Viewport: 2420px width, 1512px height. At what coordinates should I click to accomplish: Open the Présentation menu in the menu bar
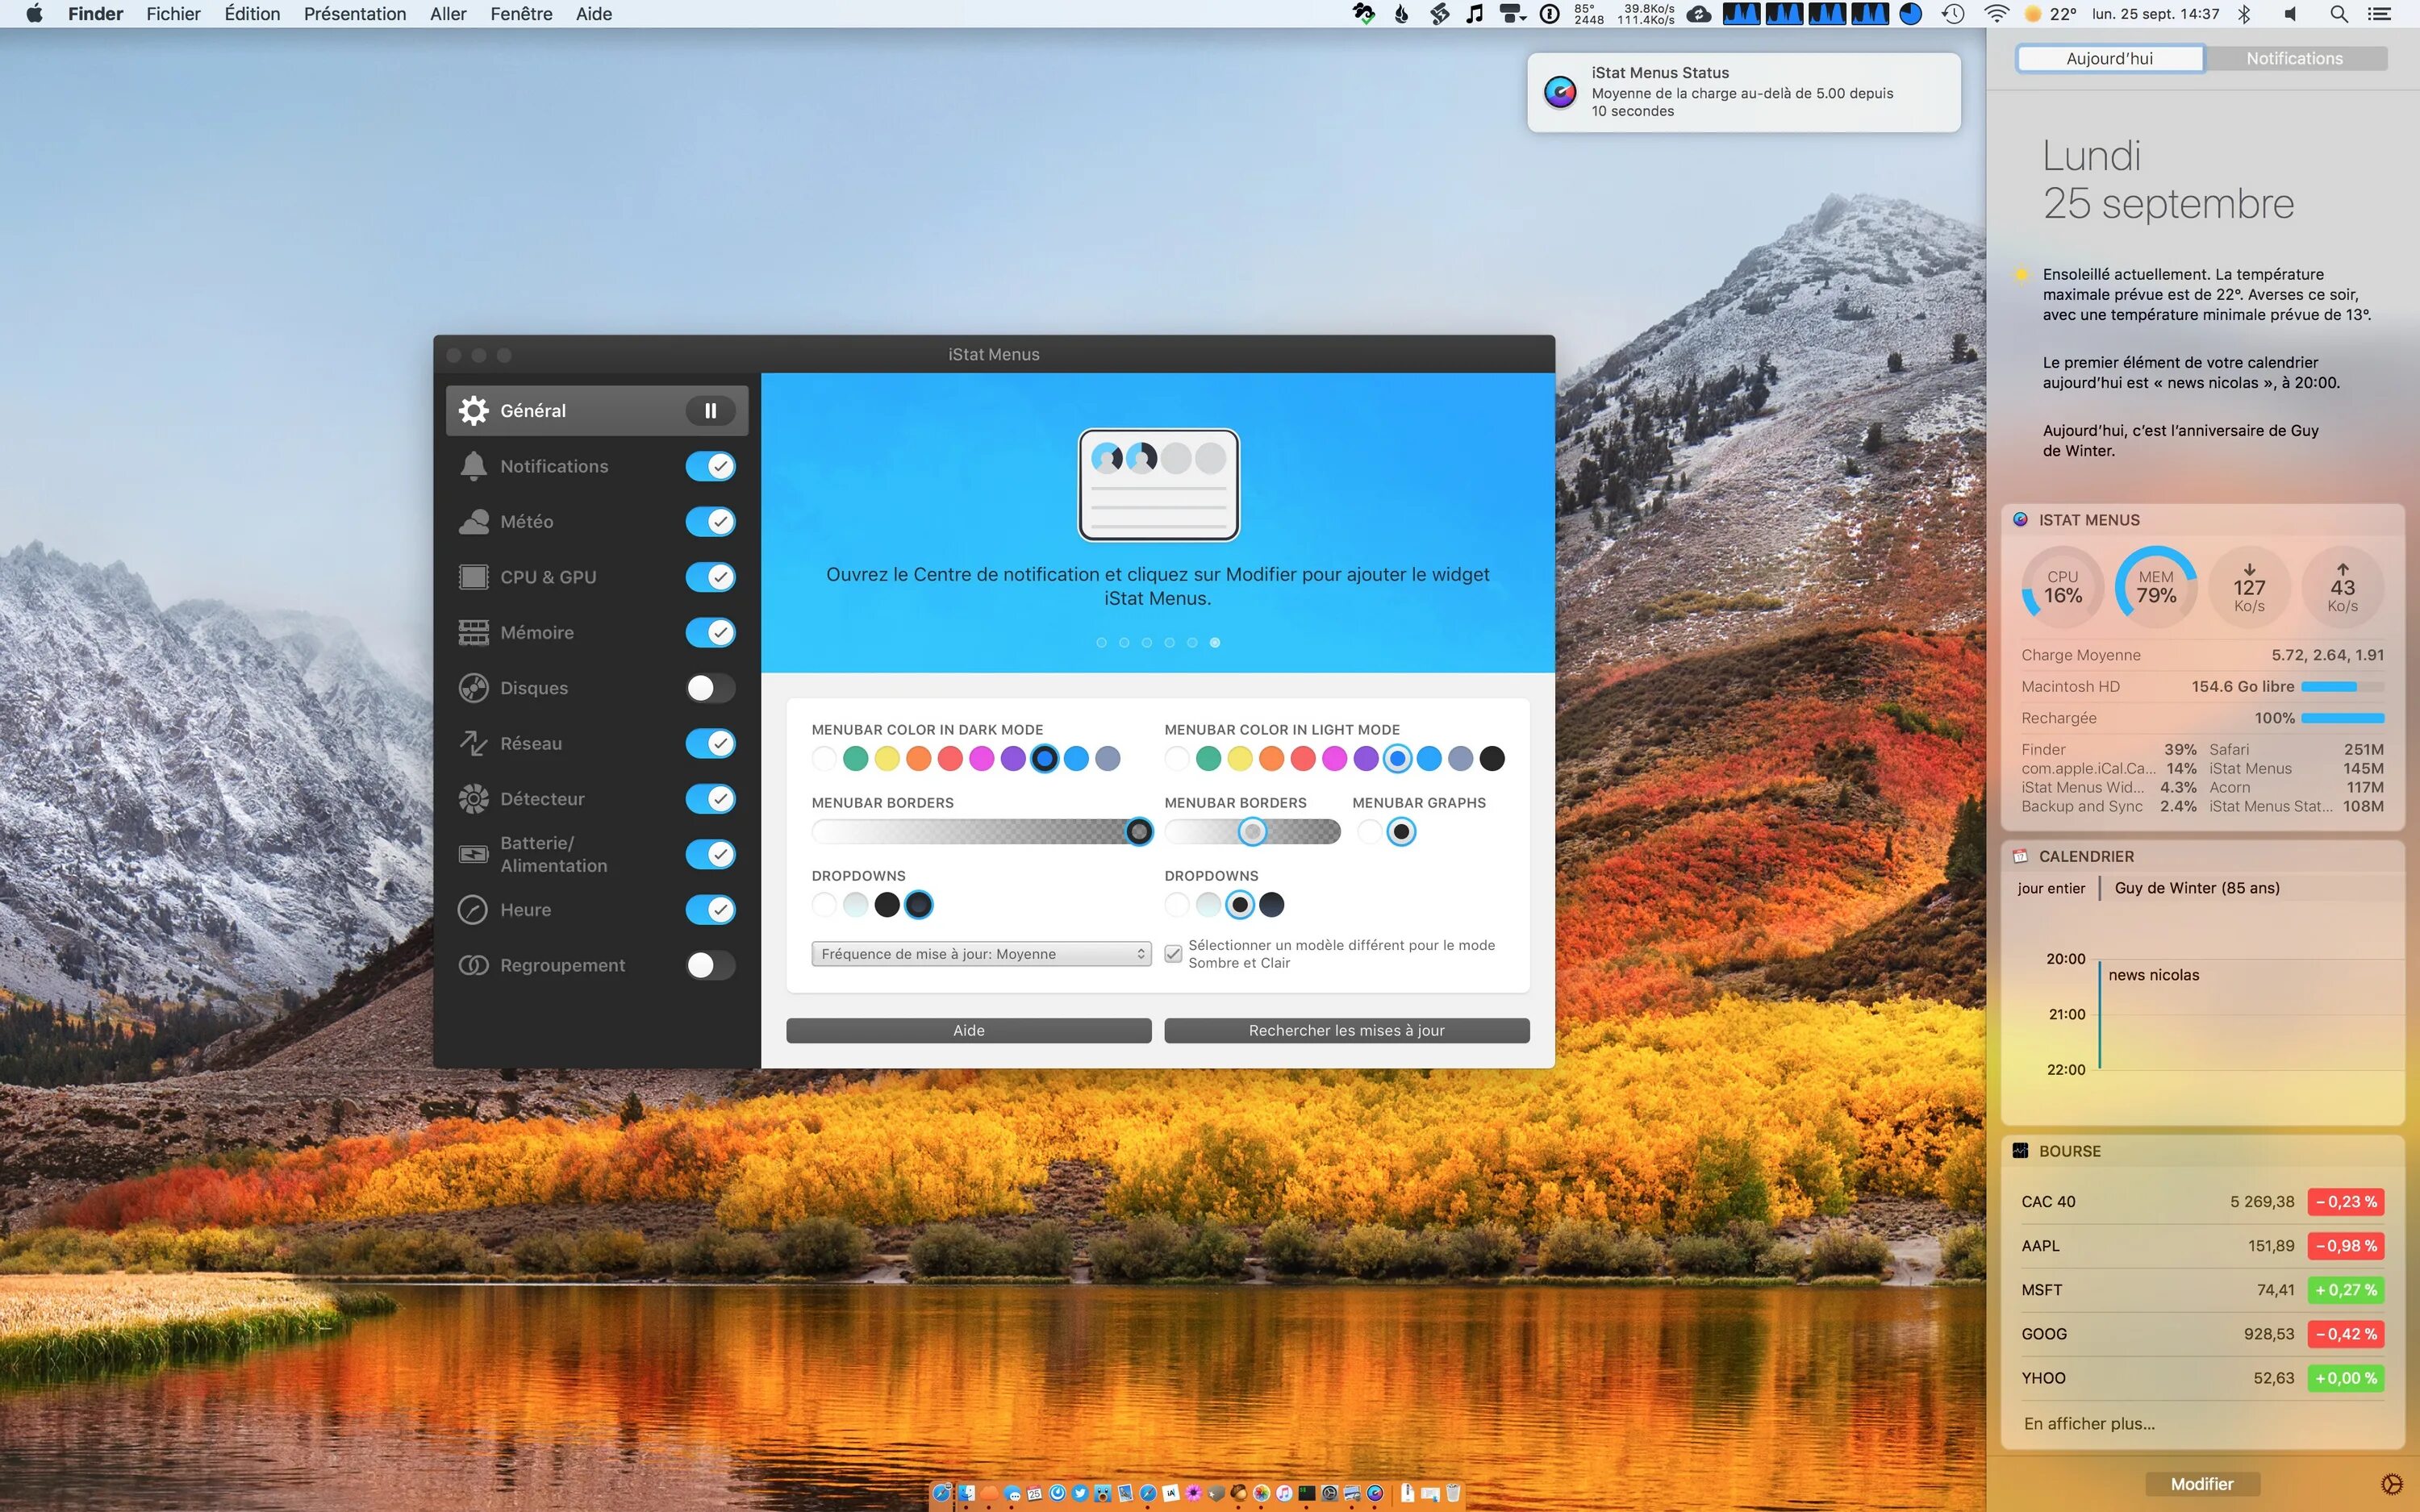[x=354, y=14]
